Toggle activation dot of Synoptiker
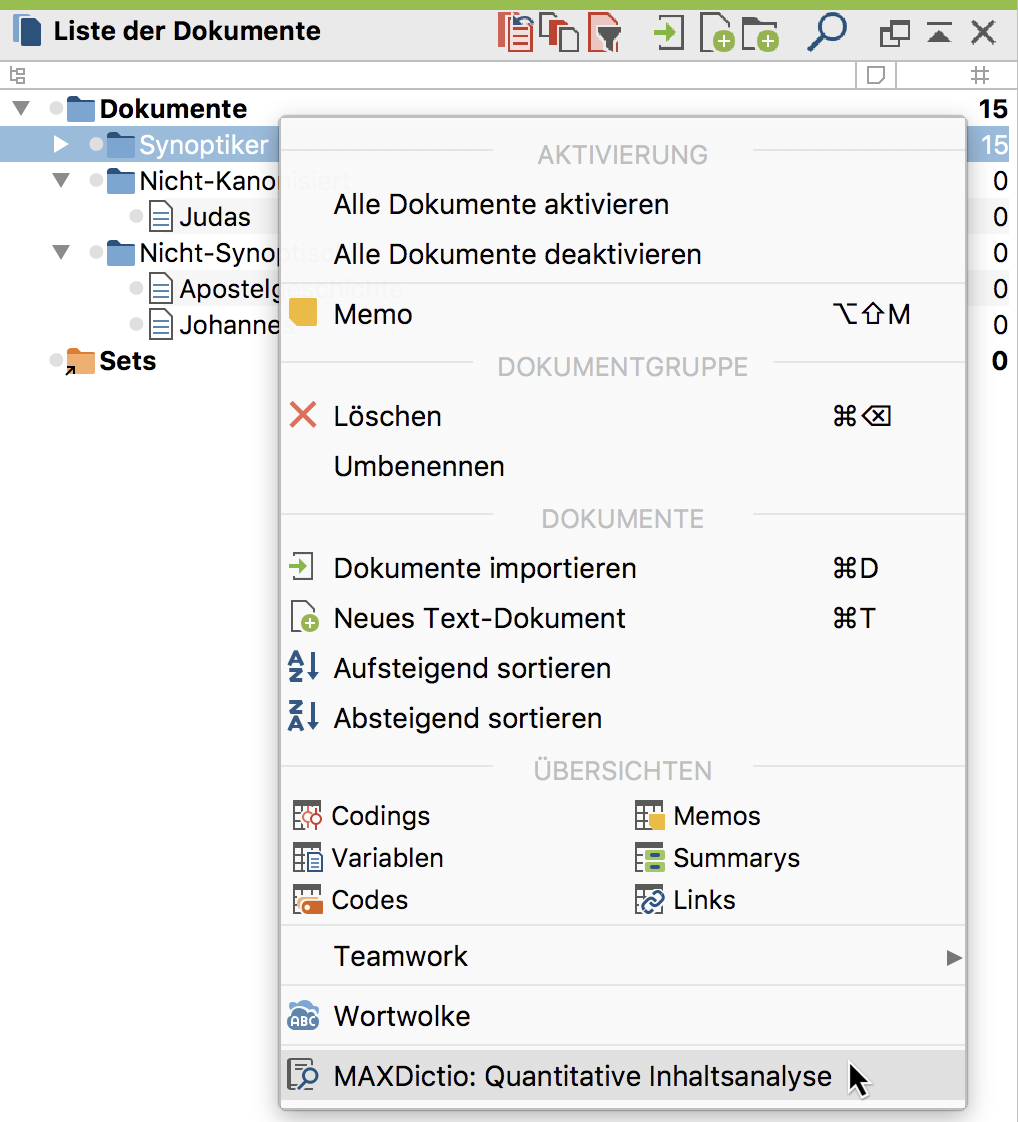Screen dimensions: 1018x1122 pos(96,145)
